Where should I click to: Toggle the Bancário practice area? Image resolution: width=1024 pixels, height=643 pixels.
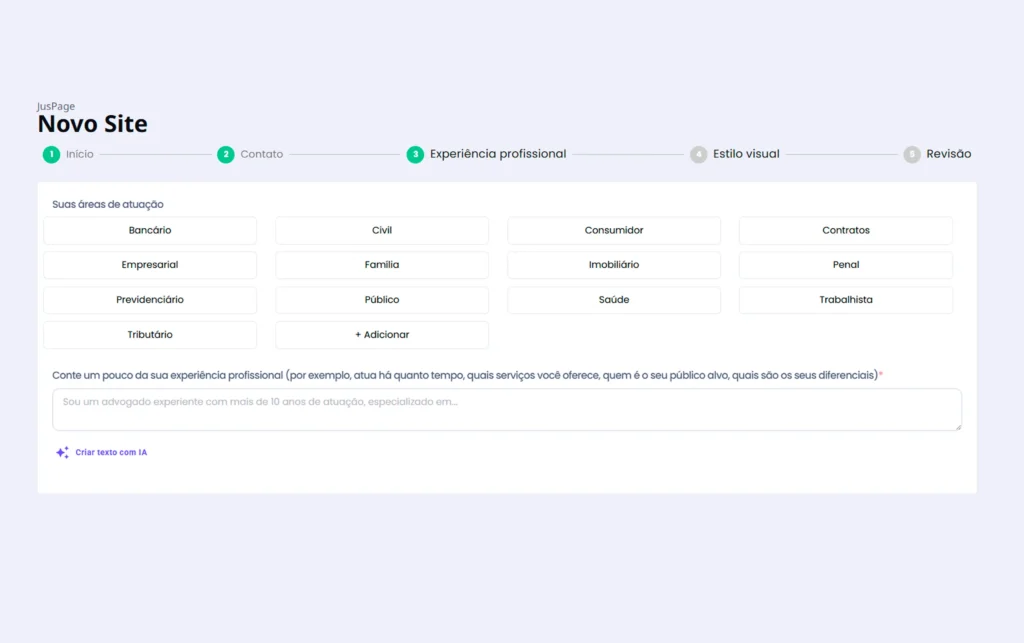point(150,231)
